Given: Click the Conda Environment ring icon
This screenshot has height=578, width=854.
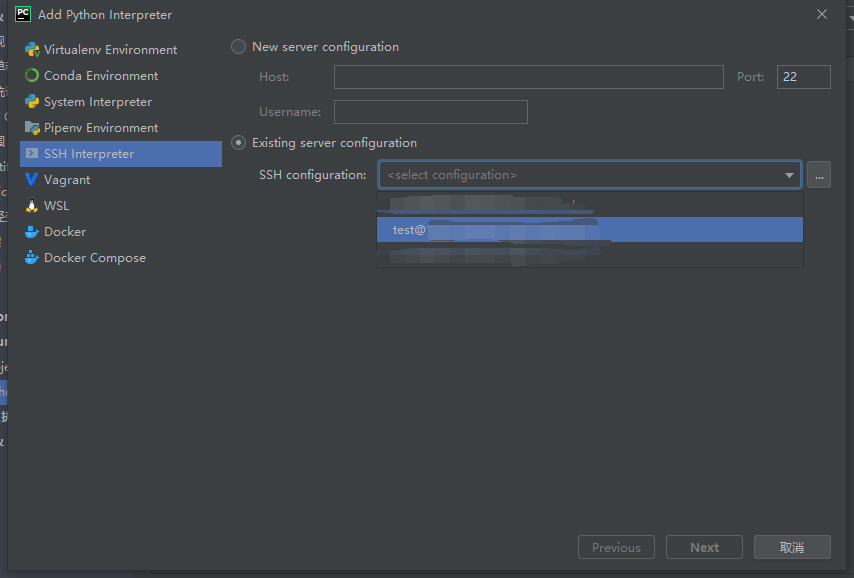Looking at the screenshot, I should click(32, 76).
